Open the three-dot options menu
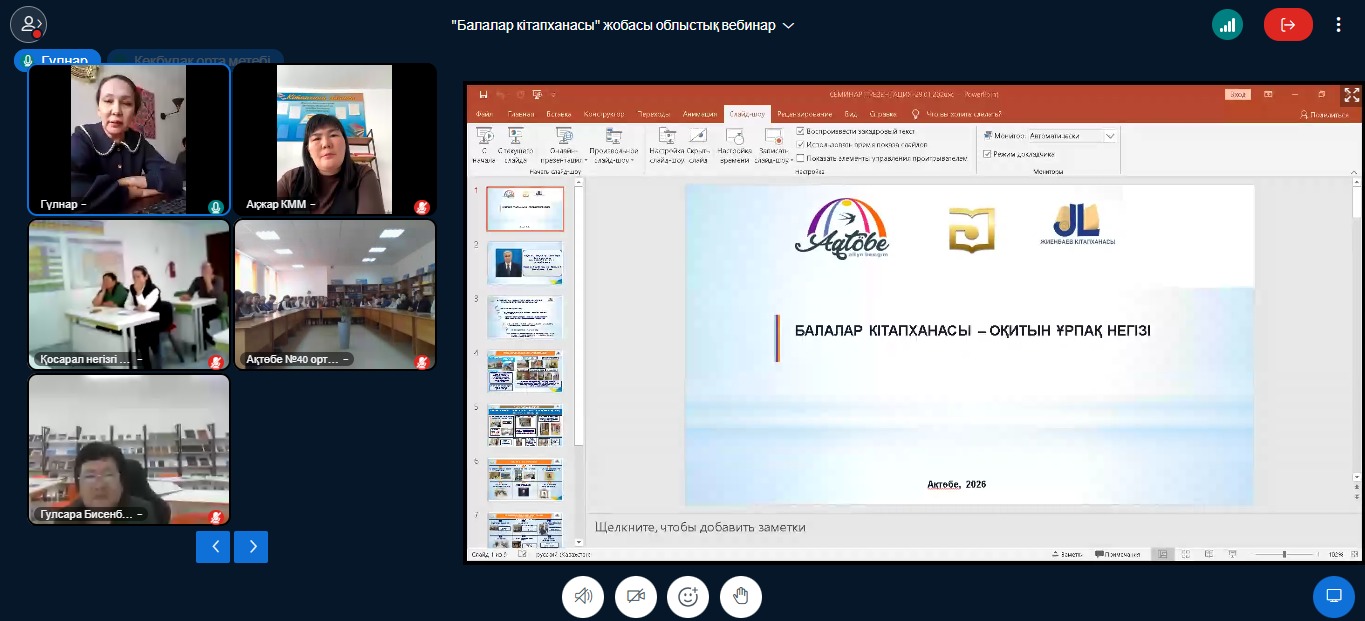Image resolution: width=1365 pixels, height=621 pixels. pos(1339,25)
